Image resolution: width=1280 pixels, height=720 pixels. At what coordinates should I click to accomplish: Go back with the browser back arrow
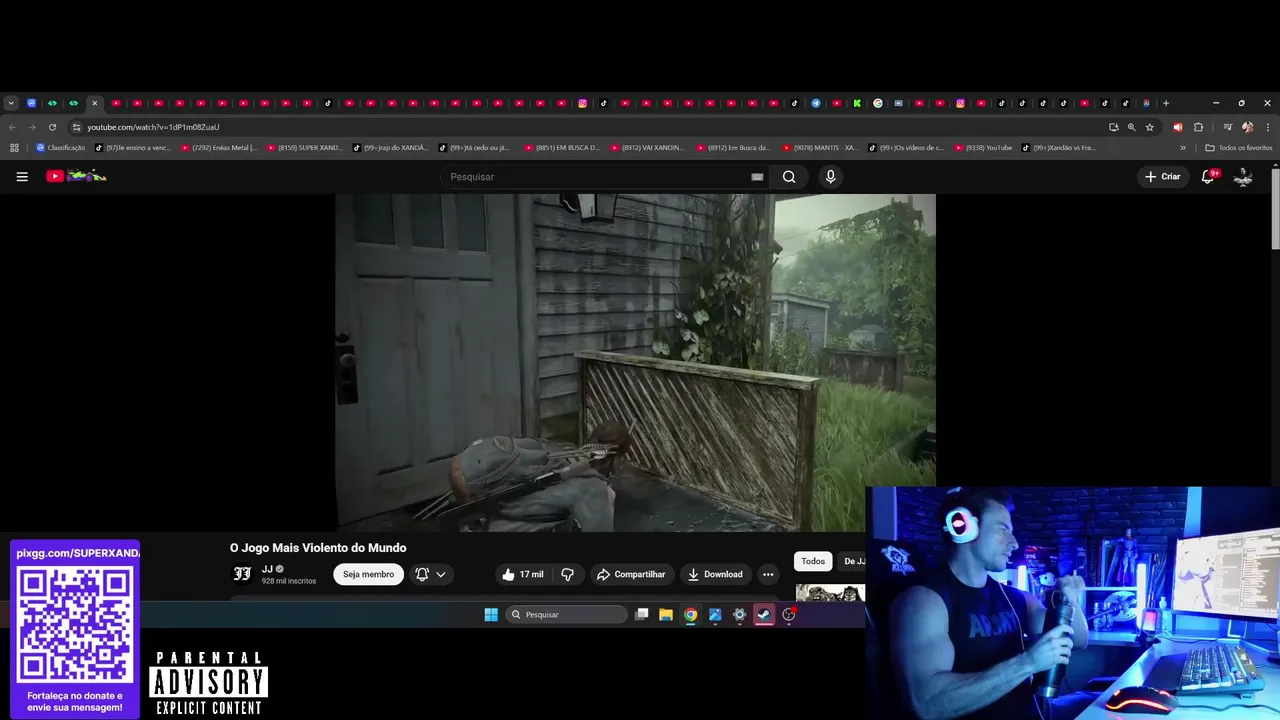pyautogui.click(x=12, y=127)
